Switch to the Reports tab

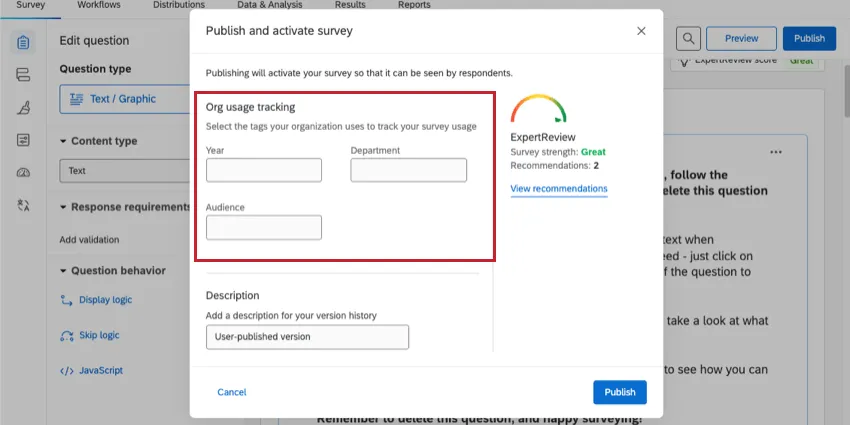(414, 5)
